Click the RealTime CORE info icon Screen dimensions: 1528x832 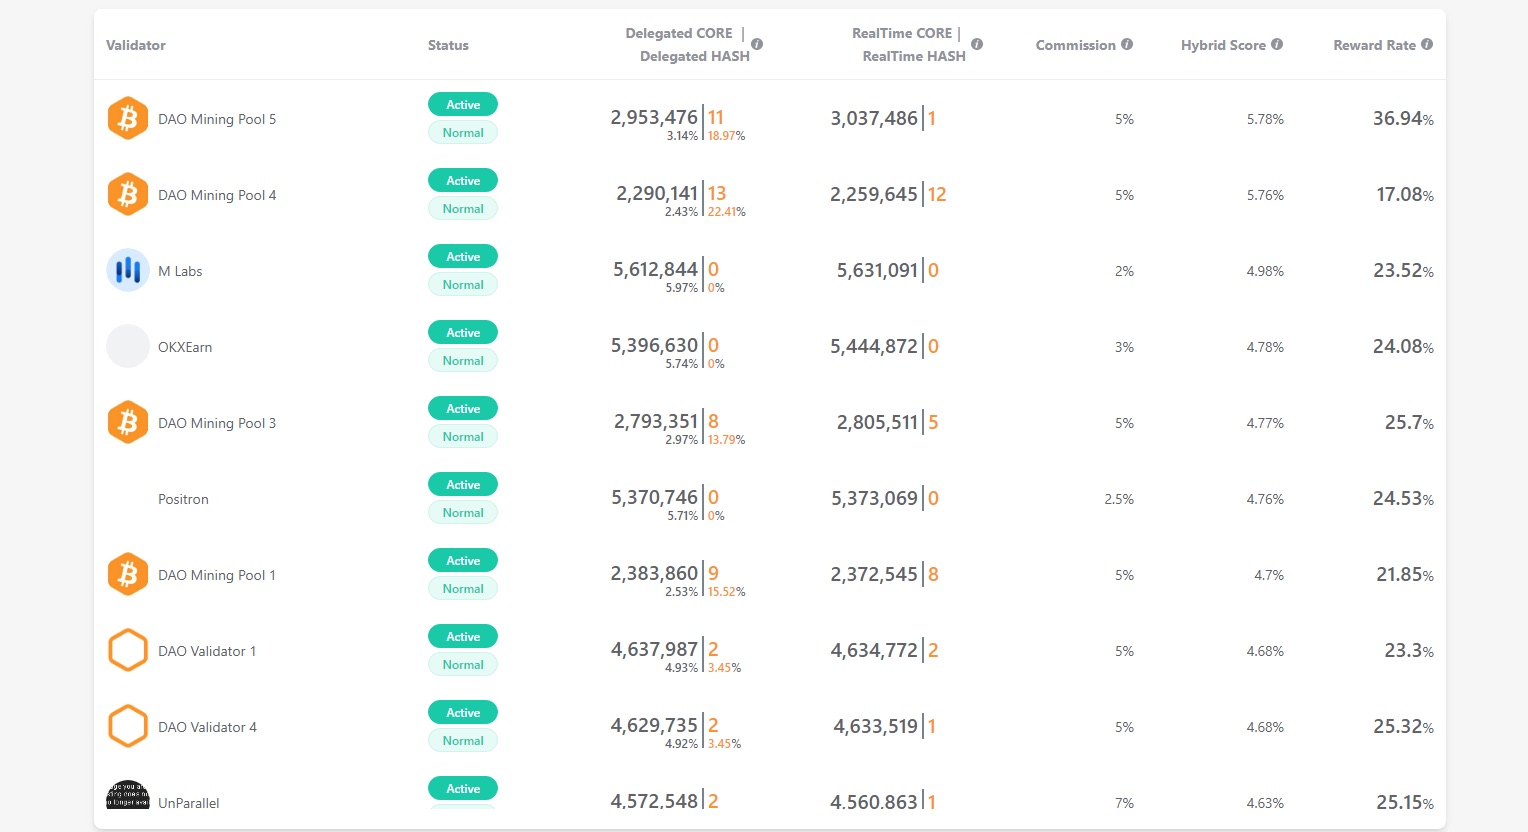coord(977,44)
